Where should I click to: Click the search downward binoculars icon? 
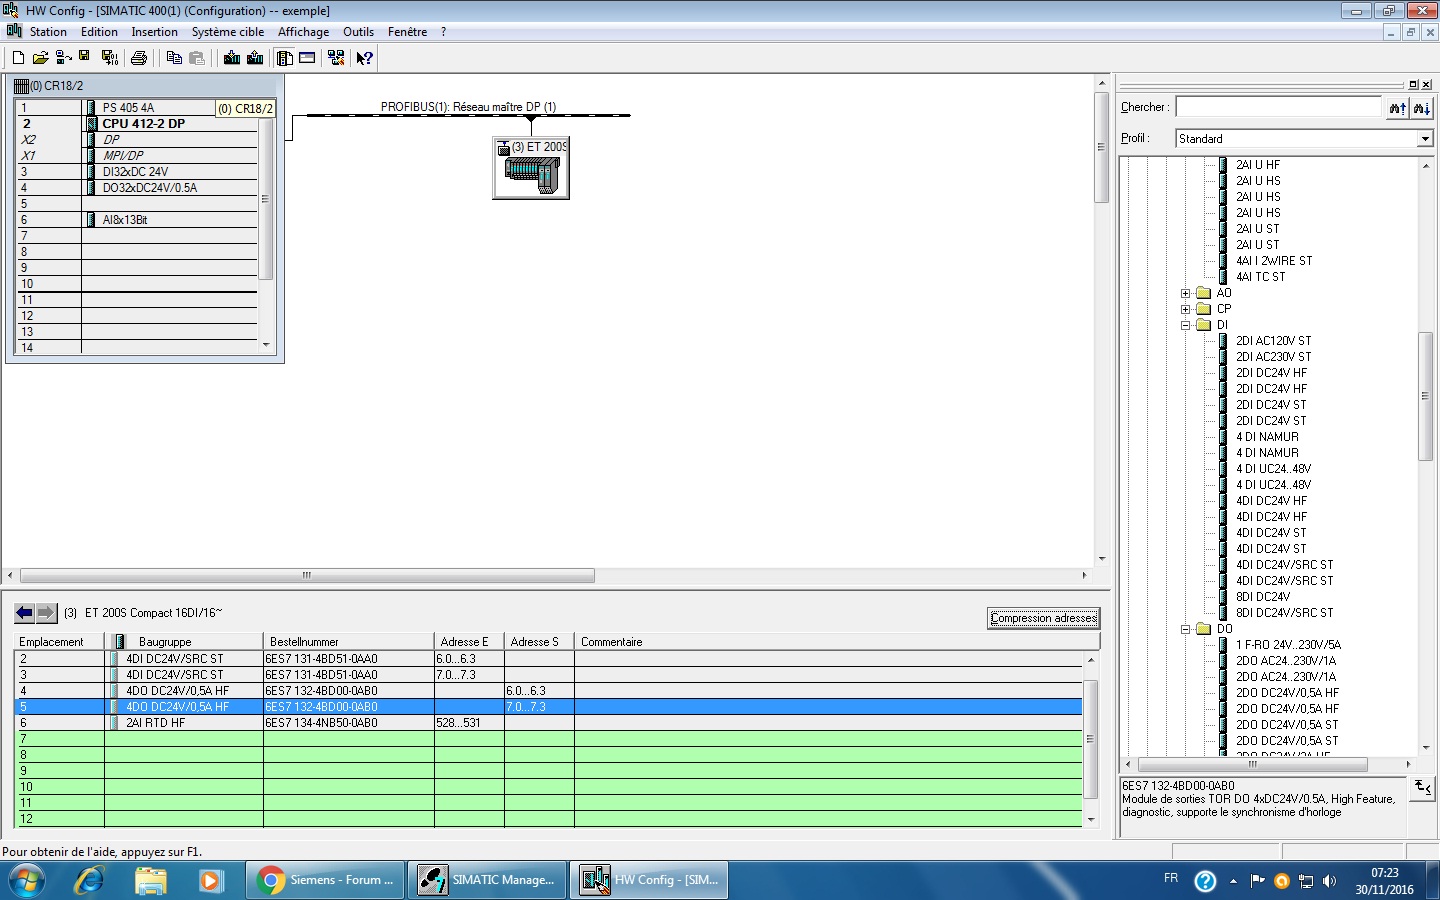[1421, 108]
